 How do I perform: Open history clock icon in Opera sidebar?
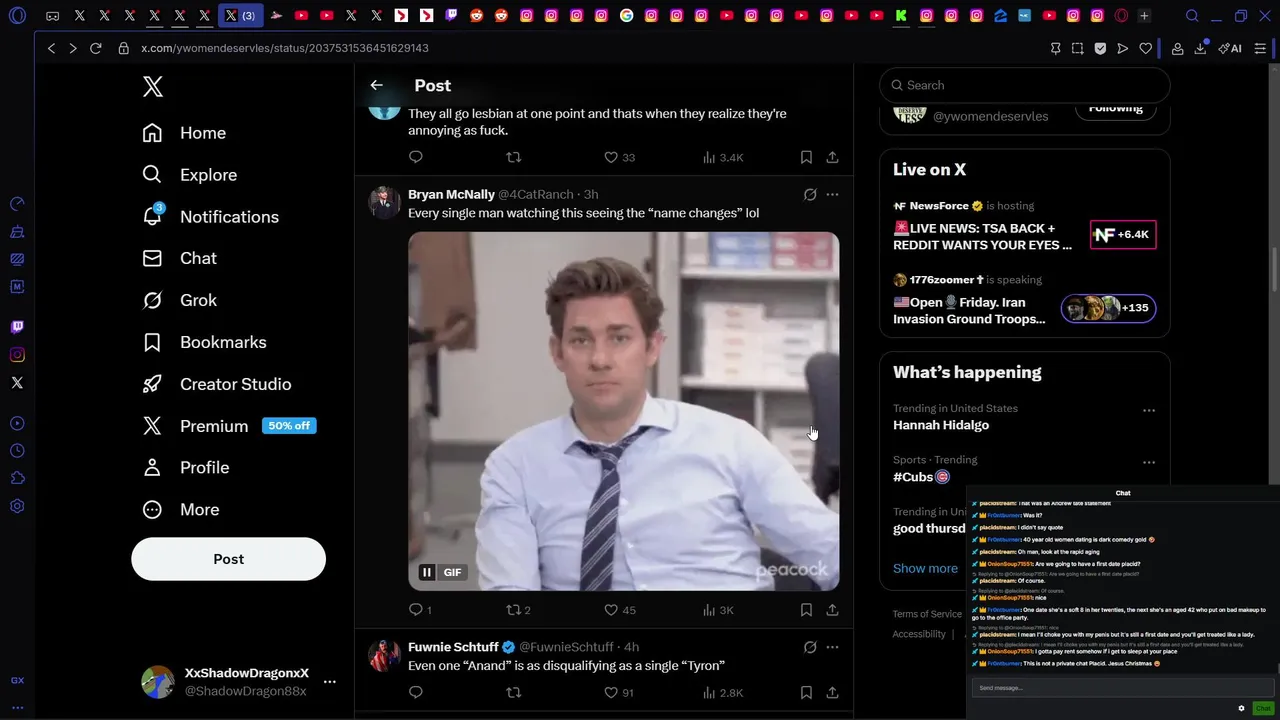[x=17, y=451]
